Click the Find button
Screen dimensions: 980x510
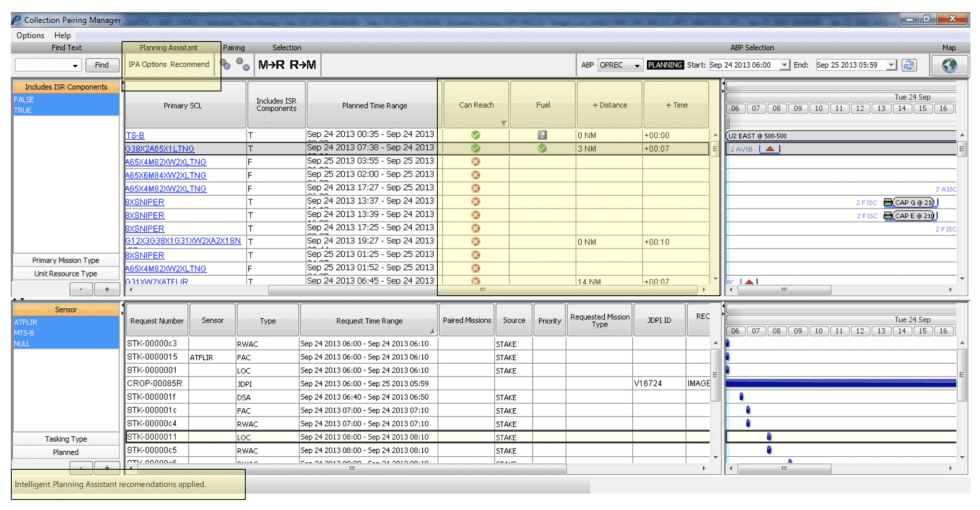coord(102,65)
